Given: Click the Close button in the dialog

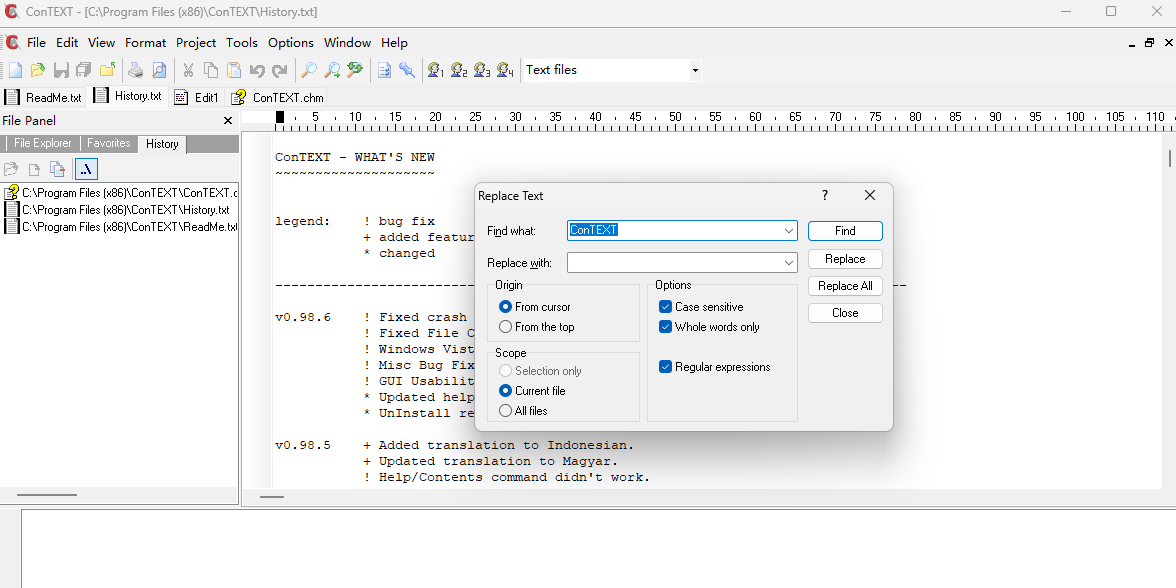Looking at the screenshot, I should click(x=845, y=313).
